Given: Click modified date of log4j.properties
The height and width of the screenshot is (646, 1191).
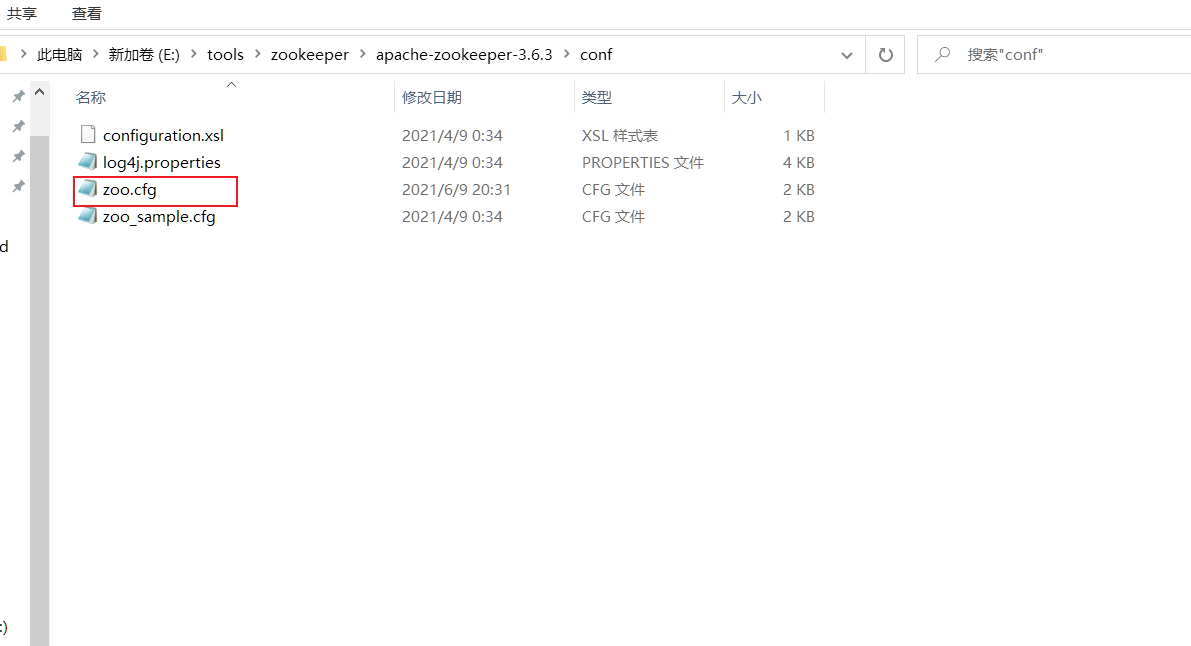Looking at the screenshot, I should pyautogui.click(x=452, y=163).
